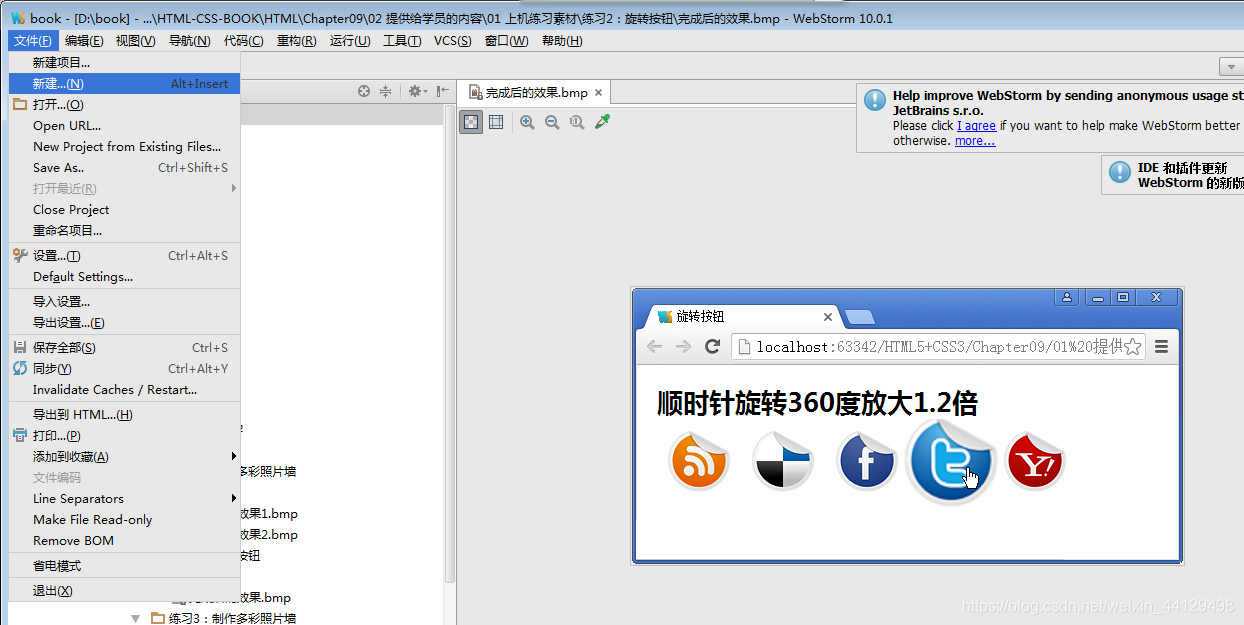
Task: Open the 导航(N) menu
Action: point(189,41)
